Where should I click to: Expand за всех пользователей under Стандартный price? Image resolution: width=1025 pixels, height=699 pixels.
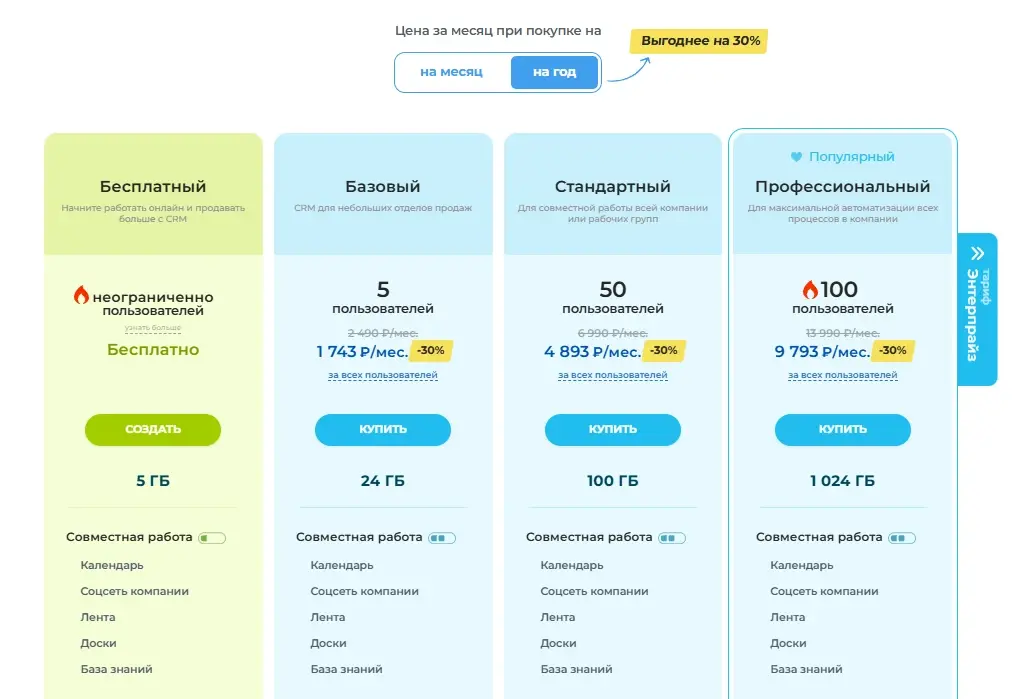(613, 376)
